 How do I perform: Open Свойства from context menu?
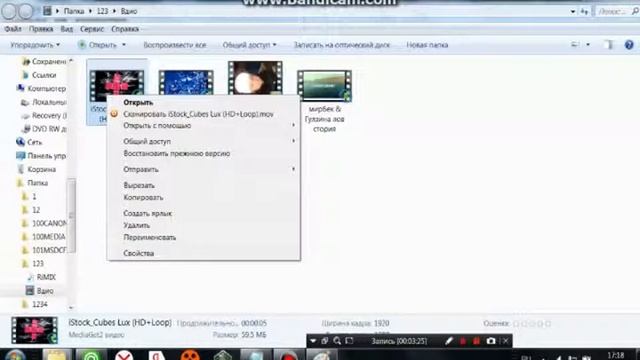coord(138,253)
